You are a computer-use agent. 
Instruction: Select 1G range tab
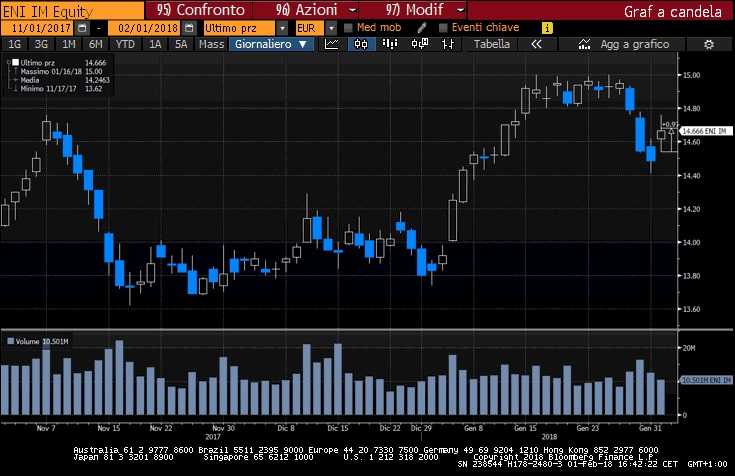click(x=15, y=44)
